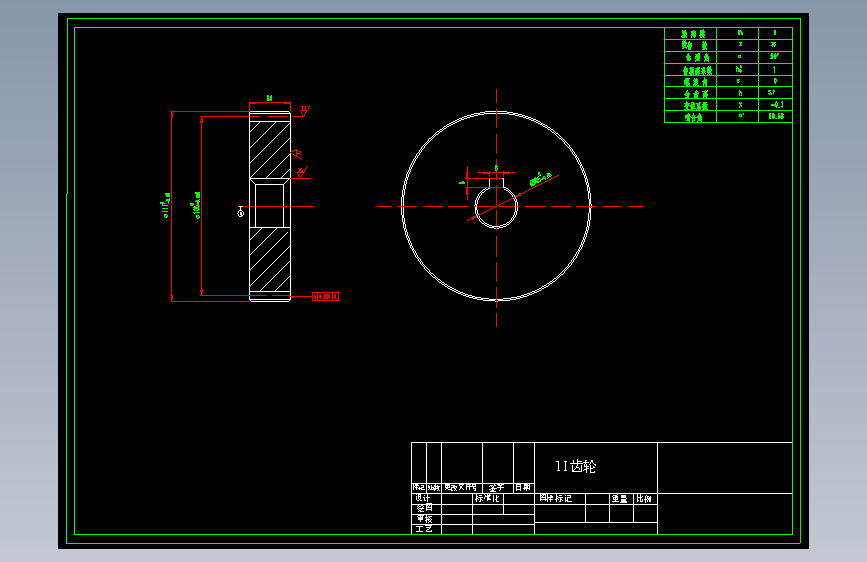This screenshot has width=867, height=562.
Task: Select the "工艺" row label
Action: point(424,529)
